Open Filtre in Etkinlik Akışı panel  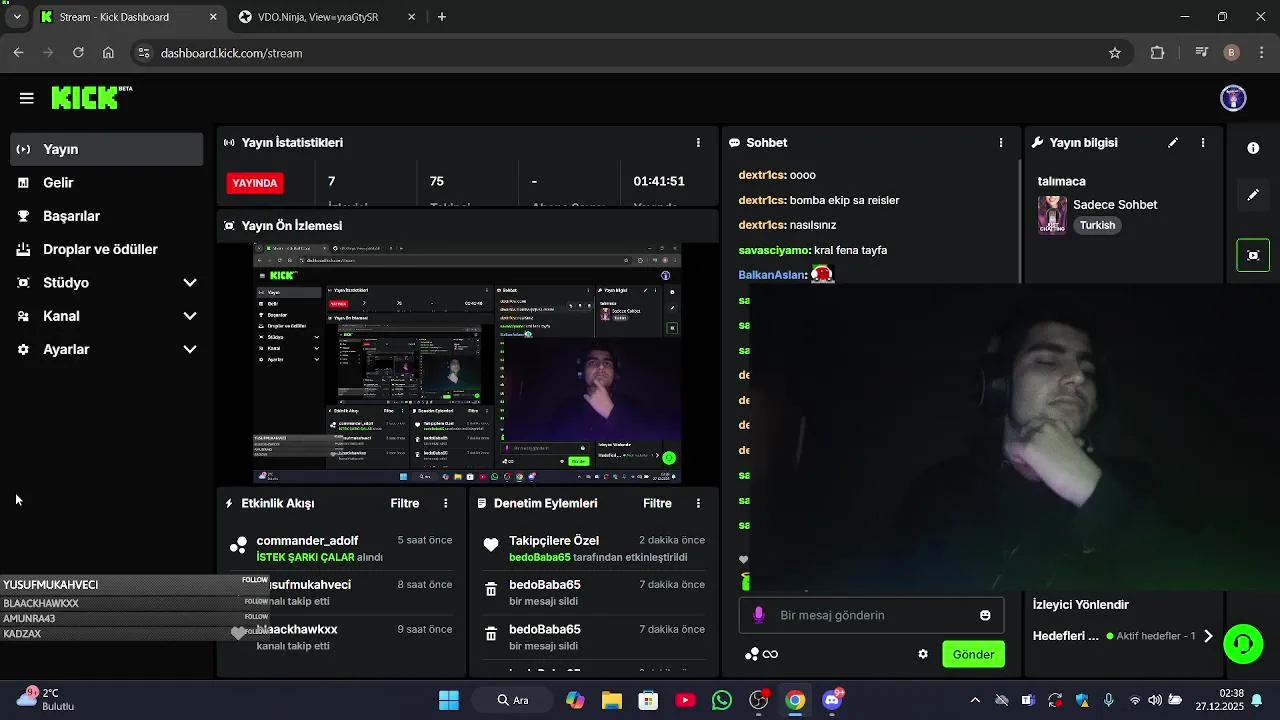pyautogui.click(x=404, y=503)
